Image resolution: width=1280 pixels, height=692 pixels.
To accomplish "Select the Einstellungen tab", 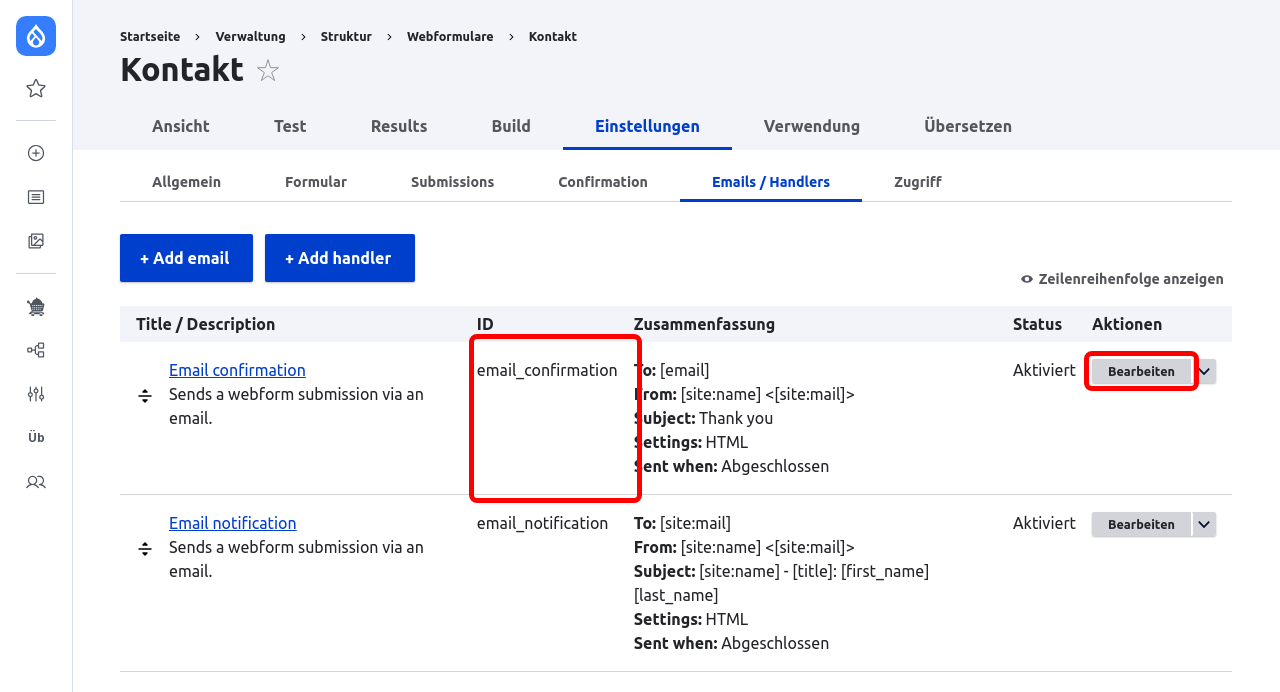I will [647, 126].
